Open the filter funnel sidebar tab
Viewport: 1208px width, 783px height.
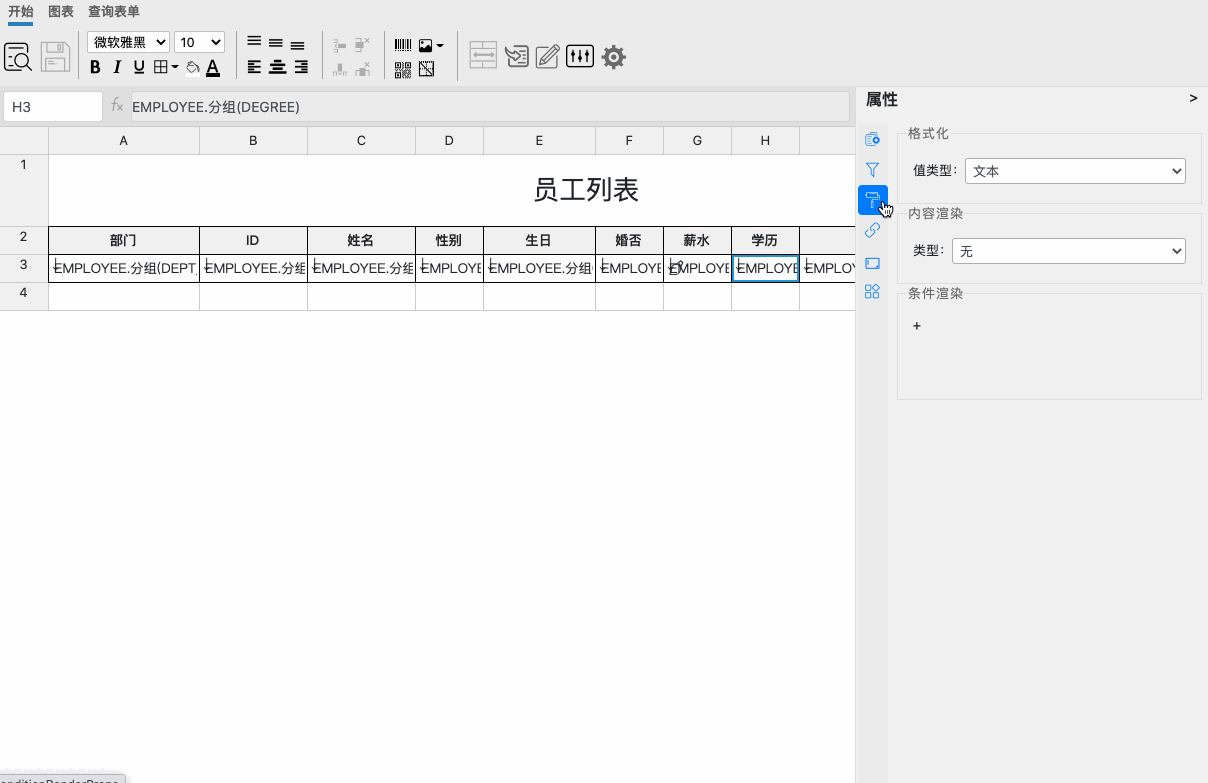pyautogui.click(x=872, y=170)
